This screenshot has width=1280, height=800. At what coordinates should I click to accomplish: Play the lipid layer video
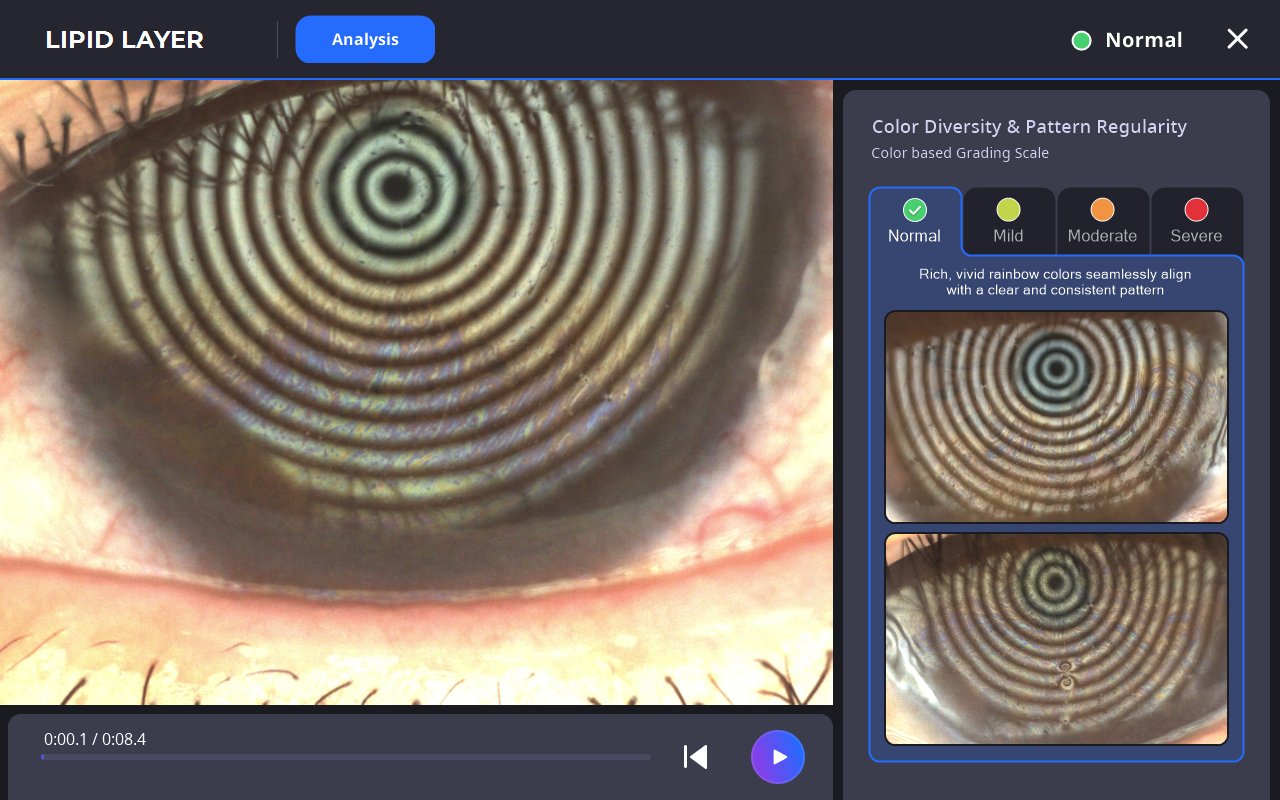pos(778,757)
